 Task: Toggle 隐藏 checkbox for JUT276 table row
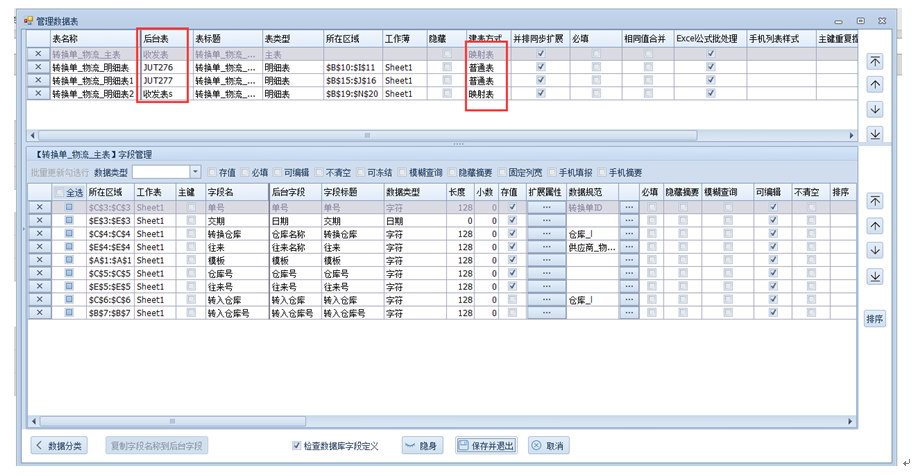[447, 67]
